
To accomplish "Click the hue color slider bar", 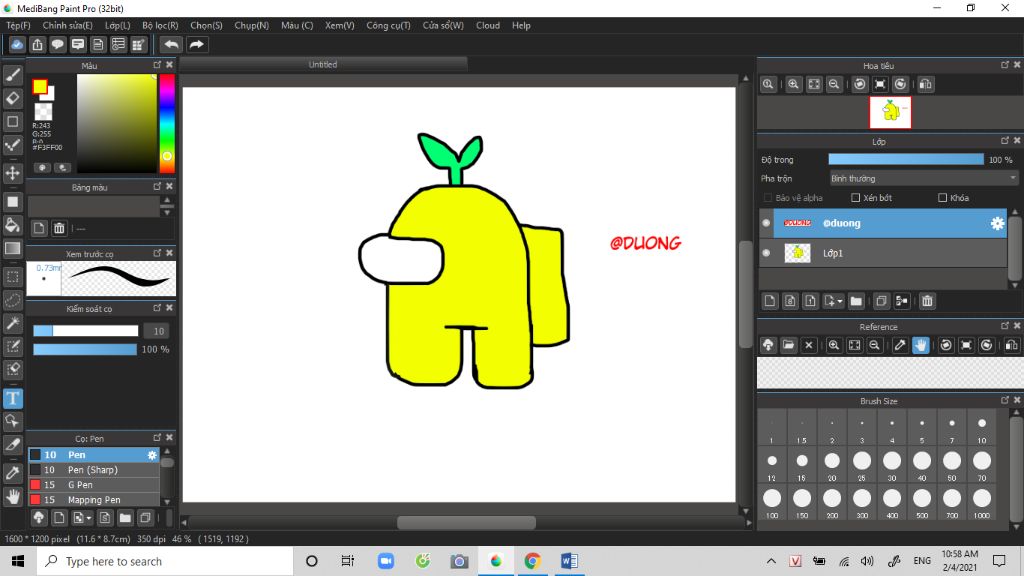I will [x=167, y=123].
